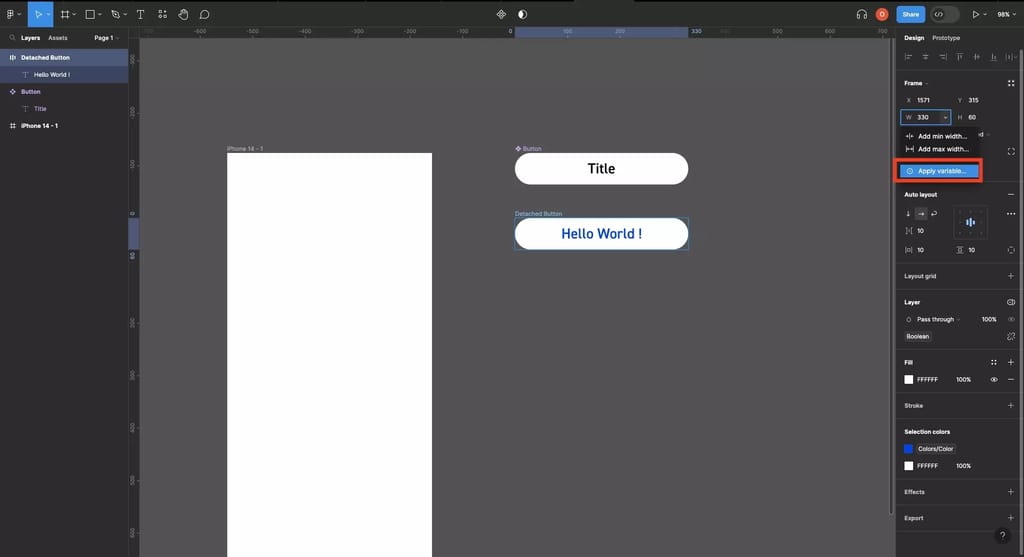Add a stroke
Viewport: 1024px width, 557px height.
pos(1011,406)
